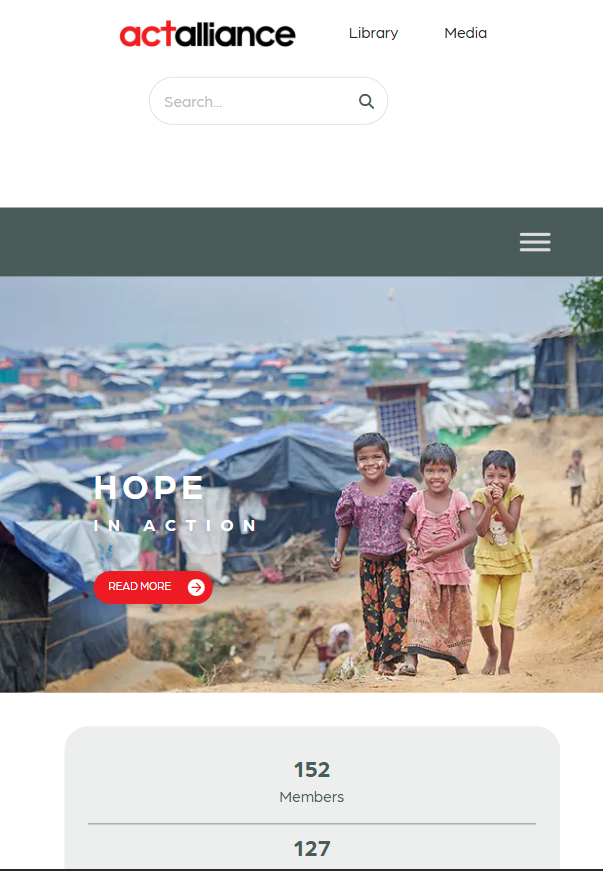Click the READ MORE button
The image size is (603, 871).
(x=153, y=587)
